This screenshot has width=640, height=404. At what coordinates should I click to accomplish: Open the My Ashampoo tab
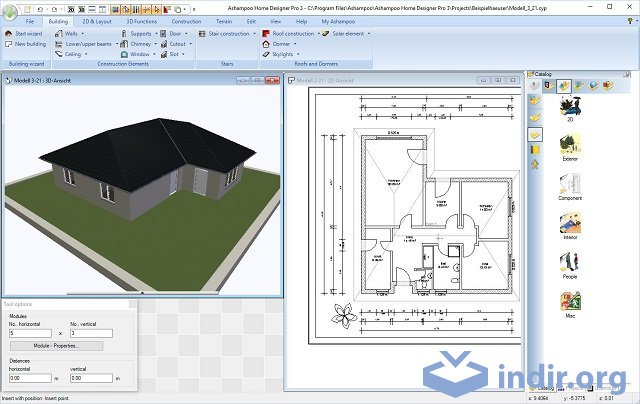(x=338, y=21)
